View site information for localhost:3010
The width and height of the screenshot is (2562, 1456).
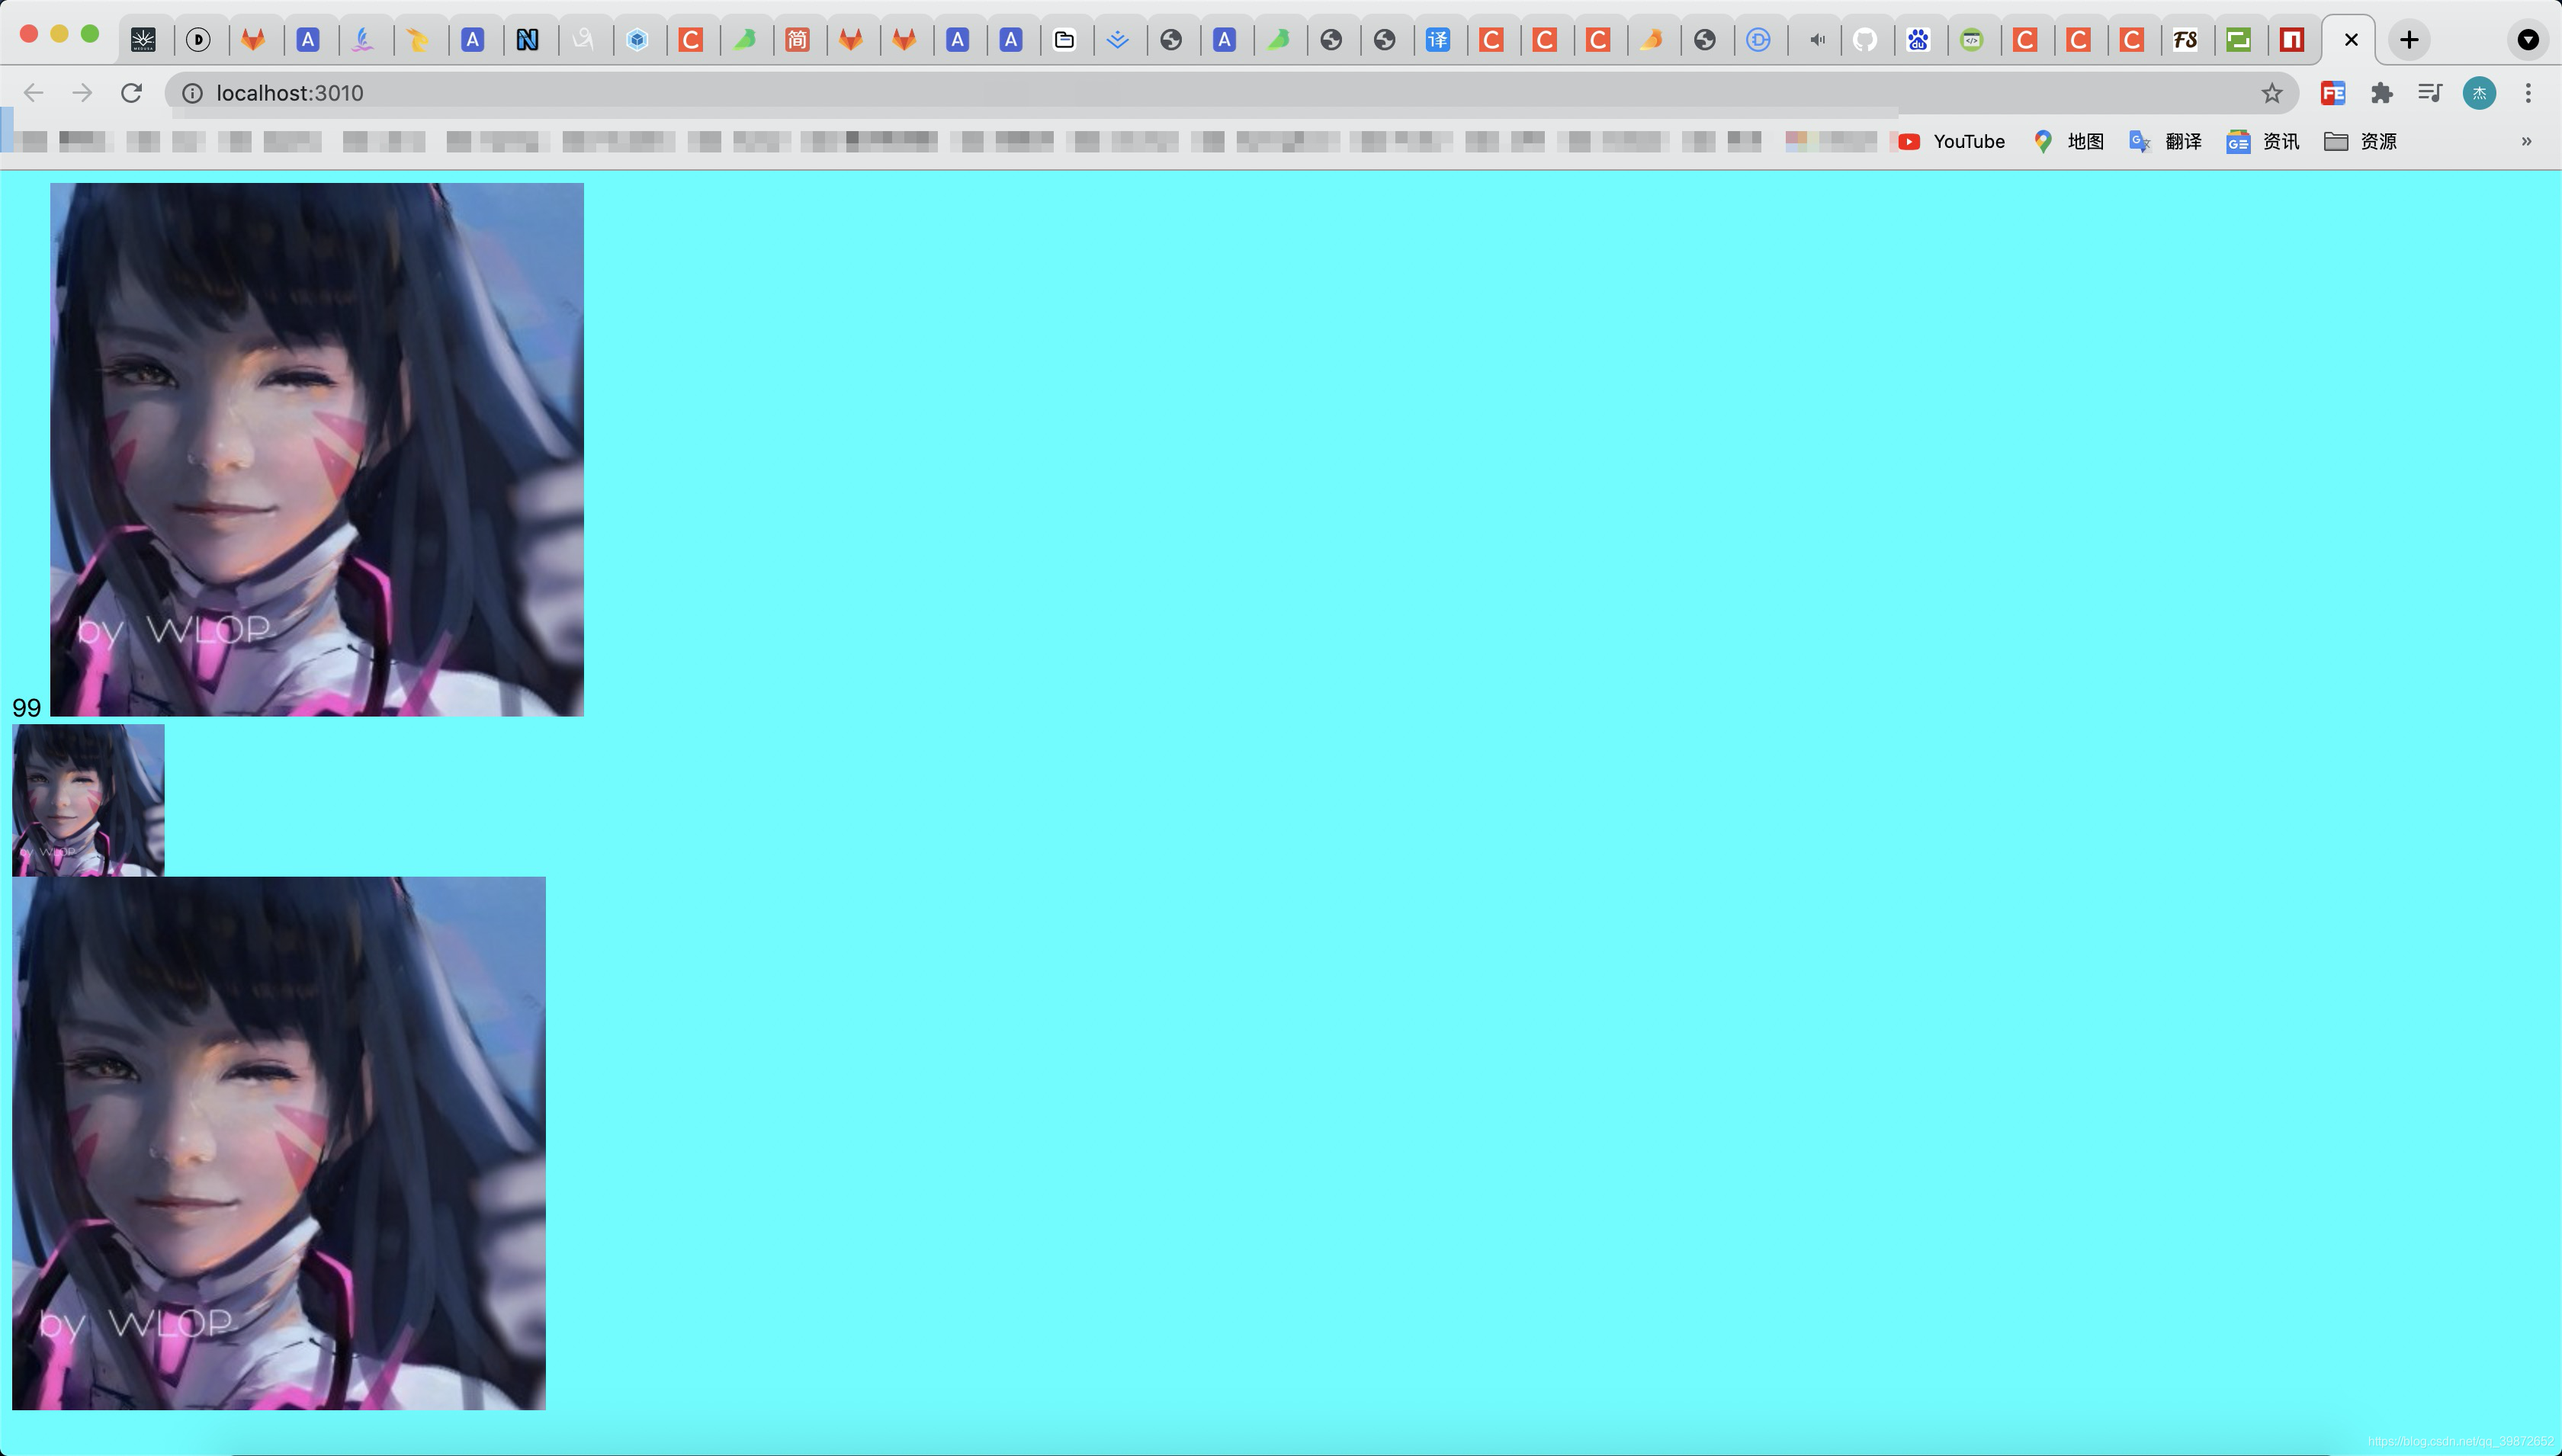coord(192,93)
